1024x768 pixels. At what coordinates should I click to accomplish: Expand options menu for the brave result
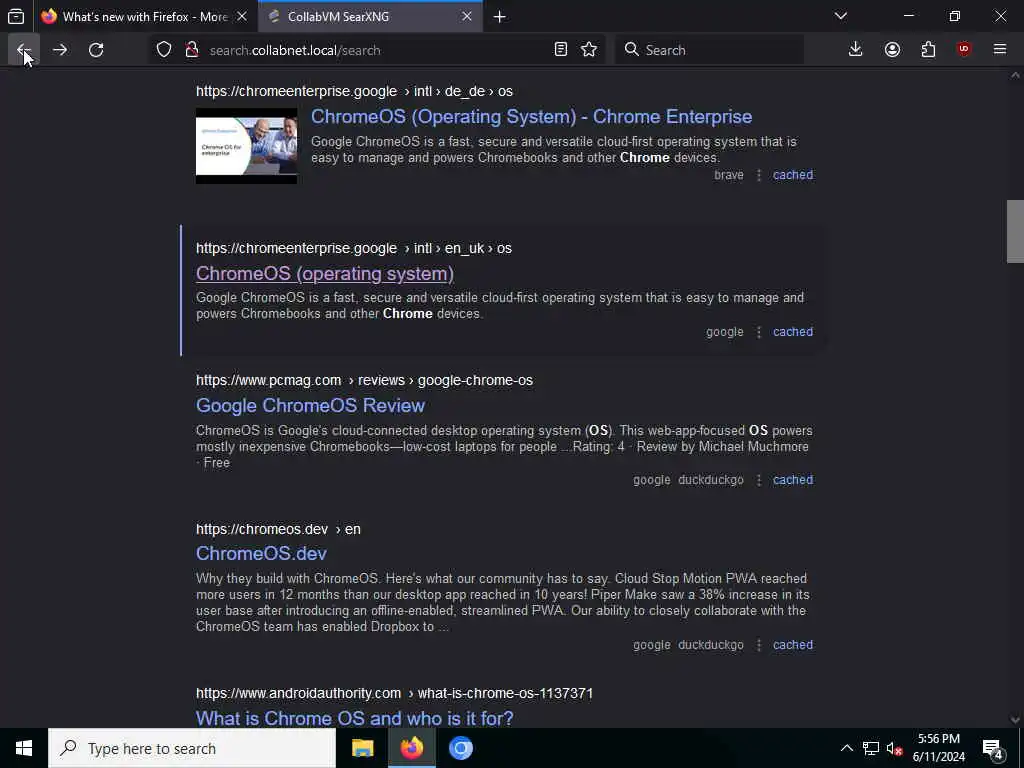(758, 175)
